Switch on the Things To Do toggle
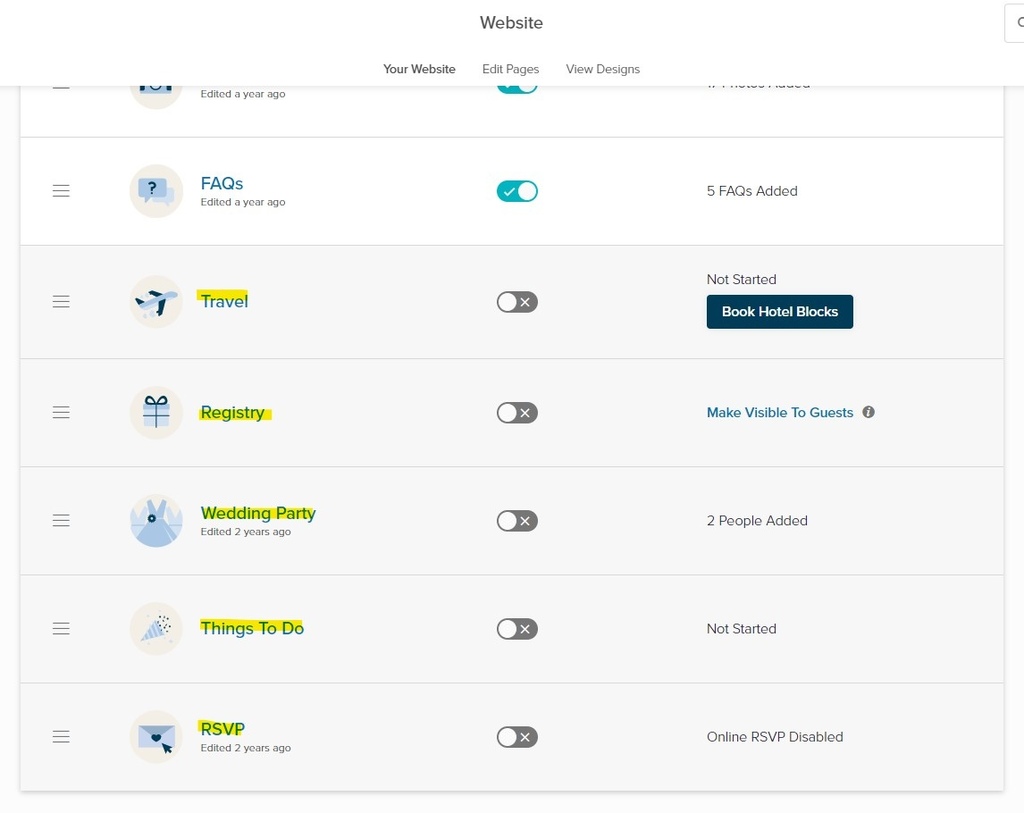The height and width of the screenshot is (813, 1024). click(x=517, y=629)
